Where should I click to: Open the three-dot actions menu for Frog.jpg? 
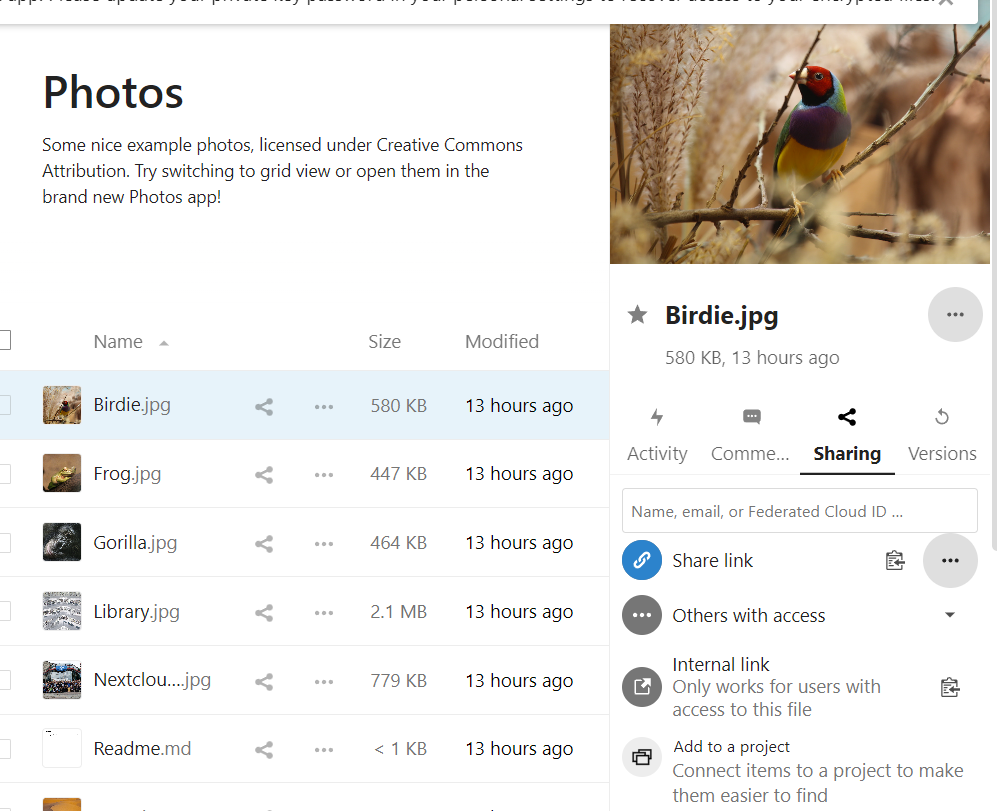324,475
